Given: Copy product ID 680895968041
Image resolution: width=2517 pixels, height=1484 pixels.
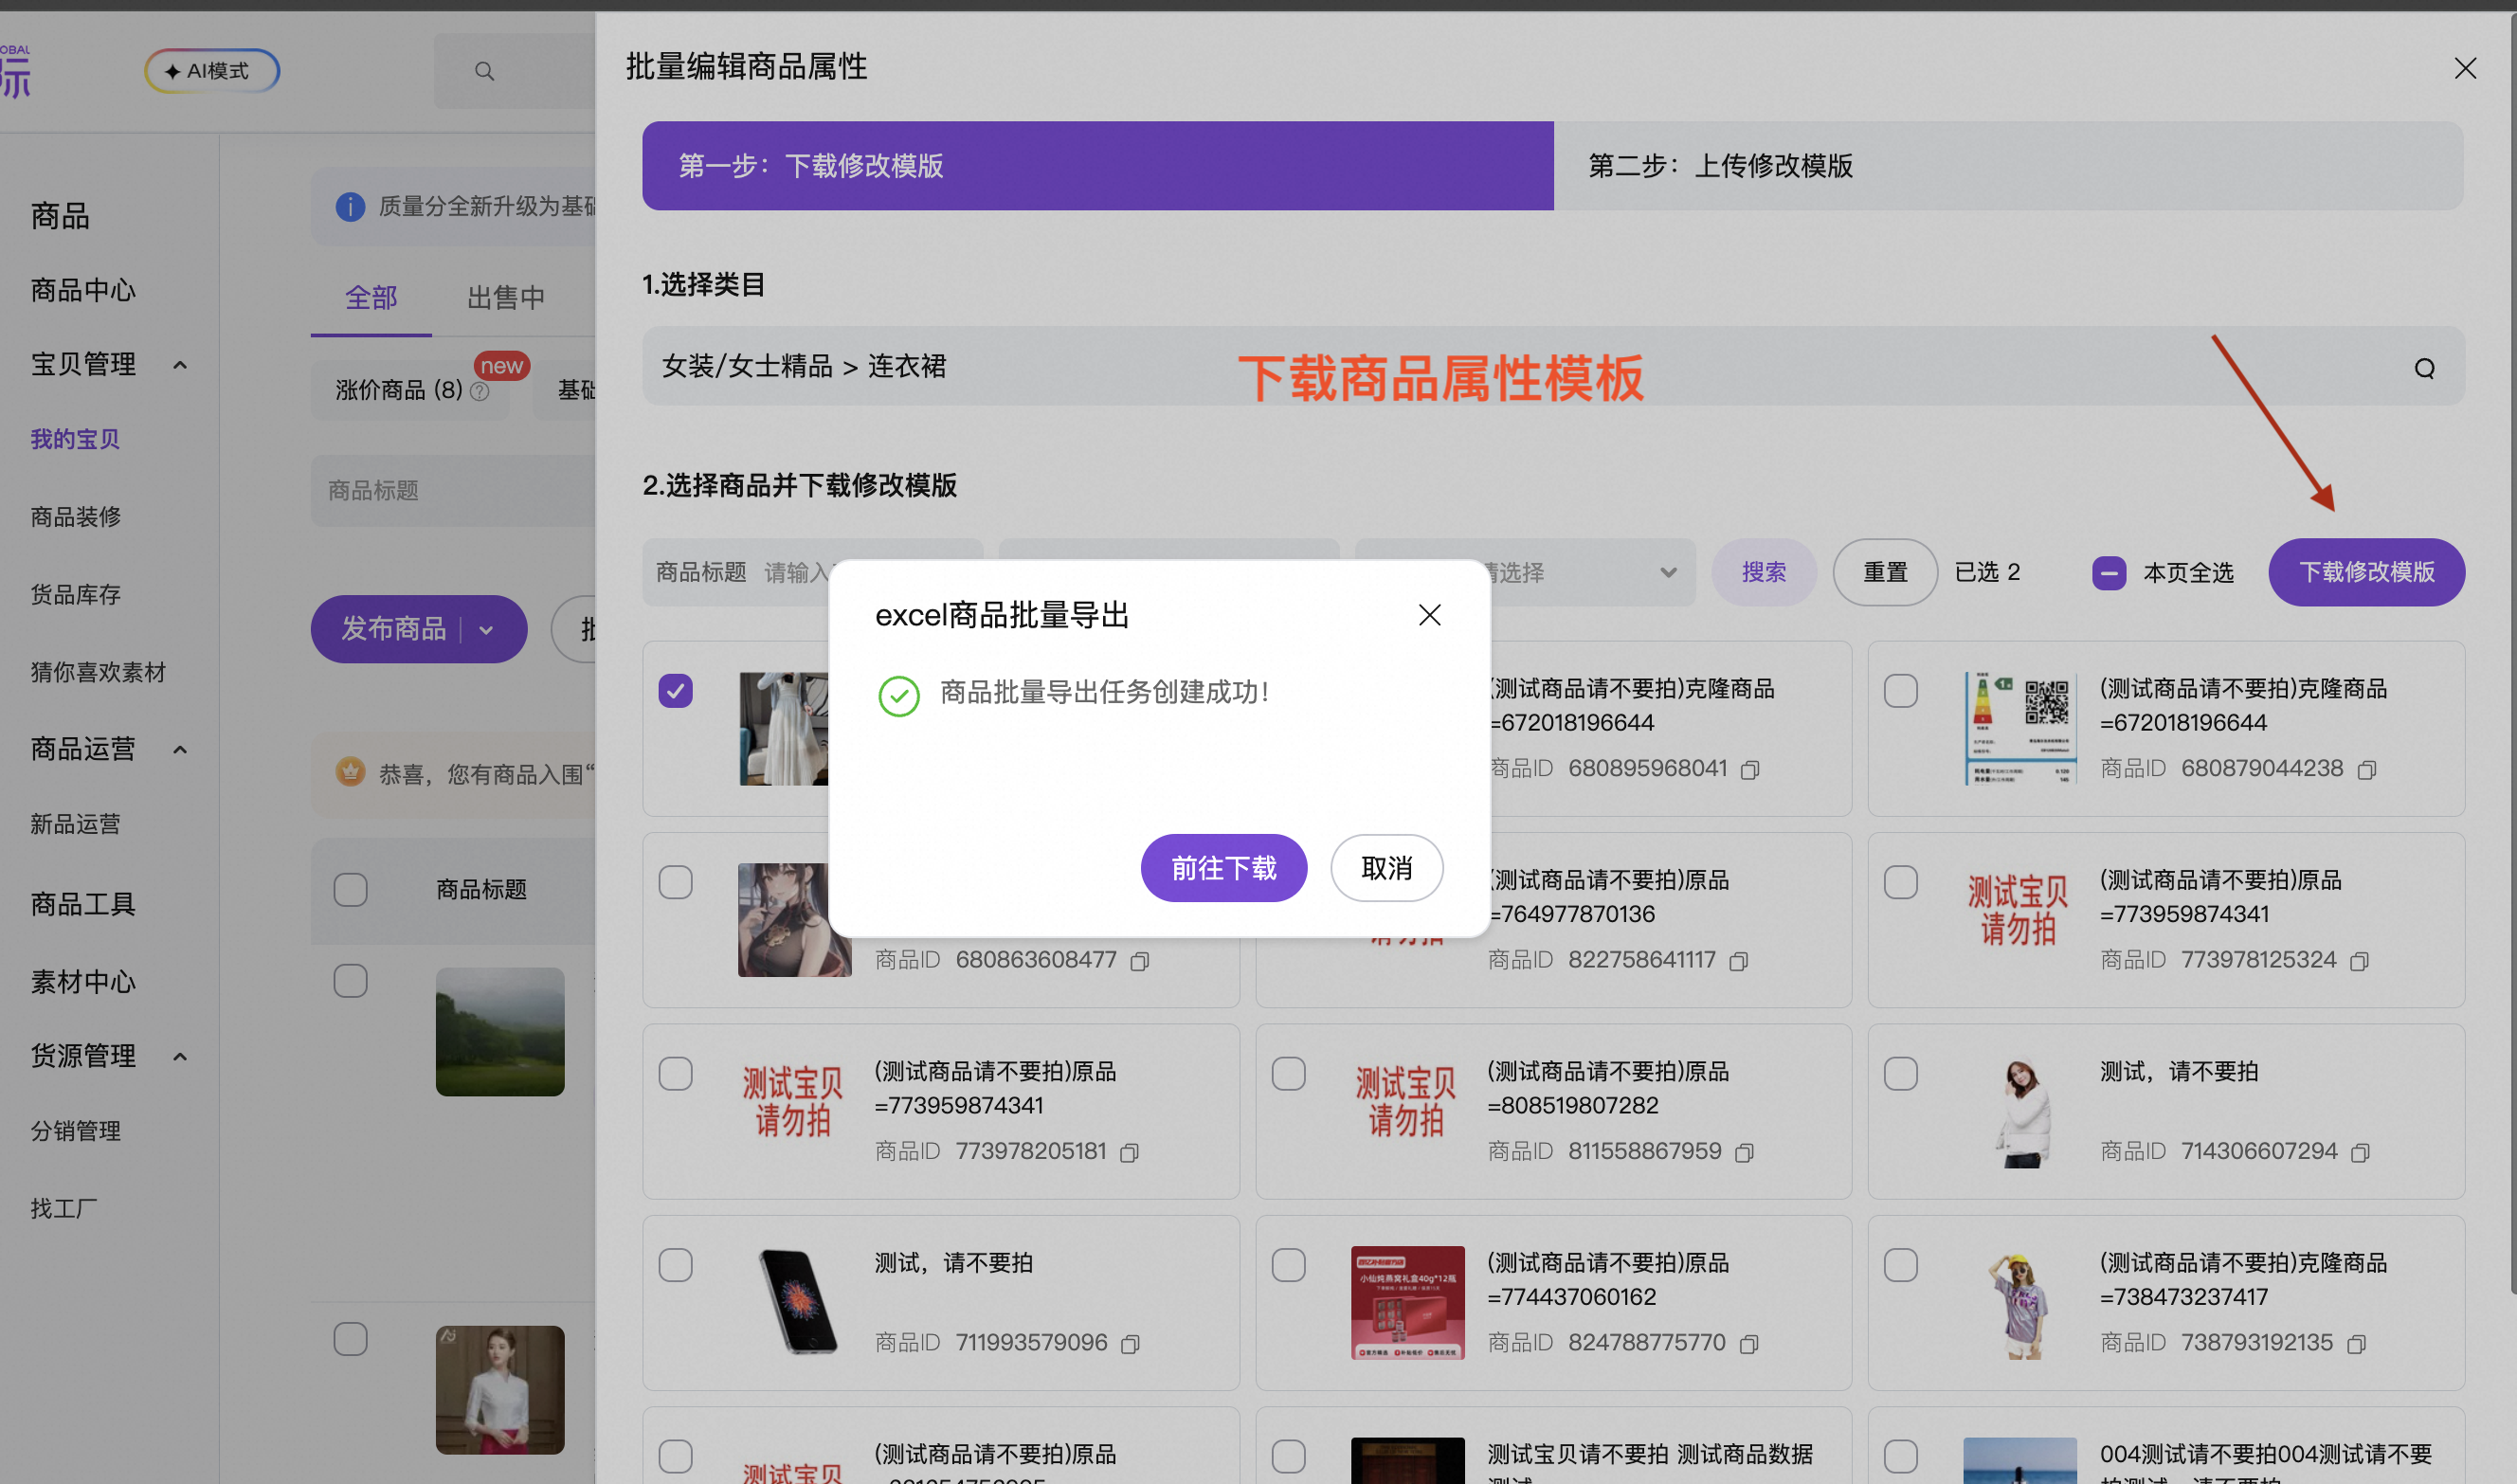Looking at the screenshot, I should [x=1750, y=769].
